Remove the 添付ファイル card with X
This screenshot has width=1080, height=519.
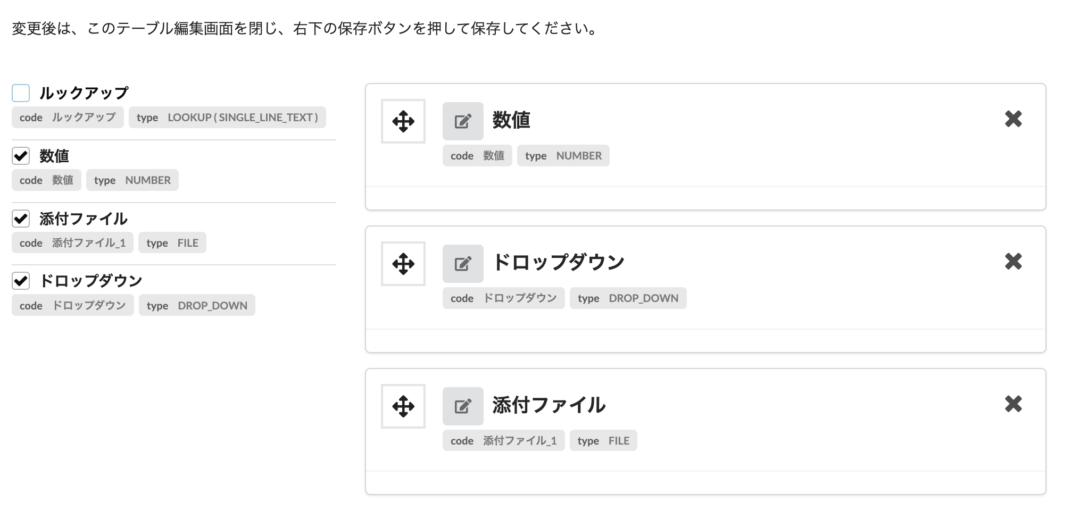1013,403
